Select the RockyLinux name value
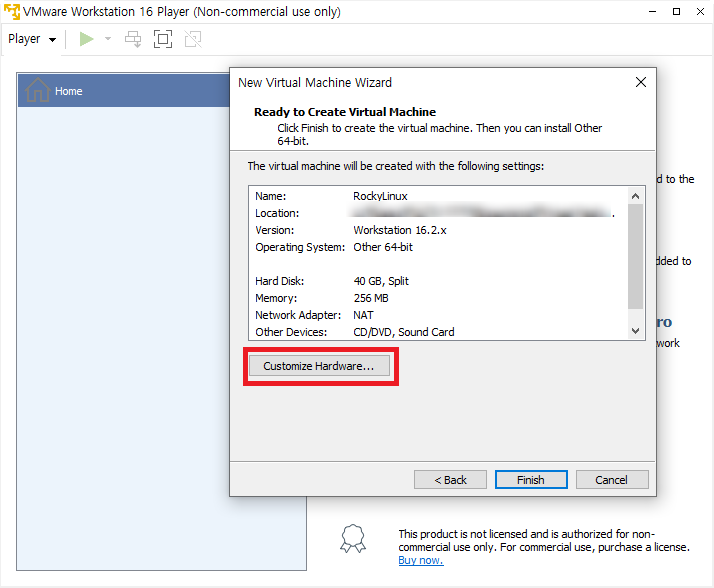714x588 pixels. pyautogui.click(x=380, y=196)
